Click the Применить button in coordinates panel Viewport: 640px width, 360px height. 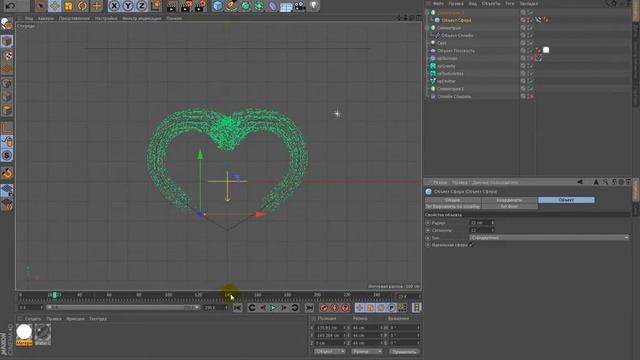point(404,352)
